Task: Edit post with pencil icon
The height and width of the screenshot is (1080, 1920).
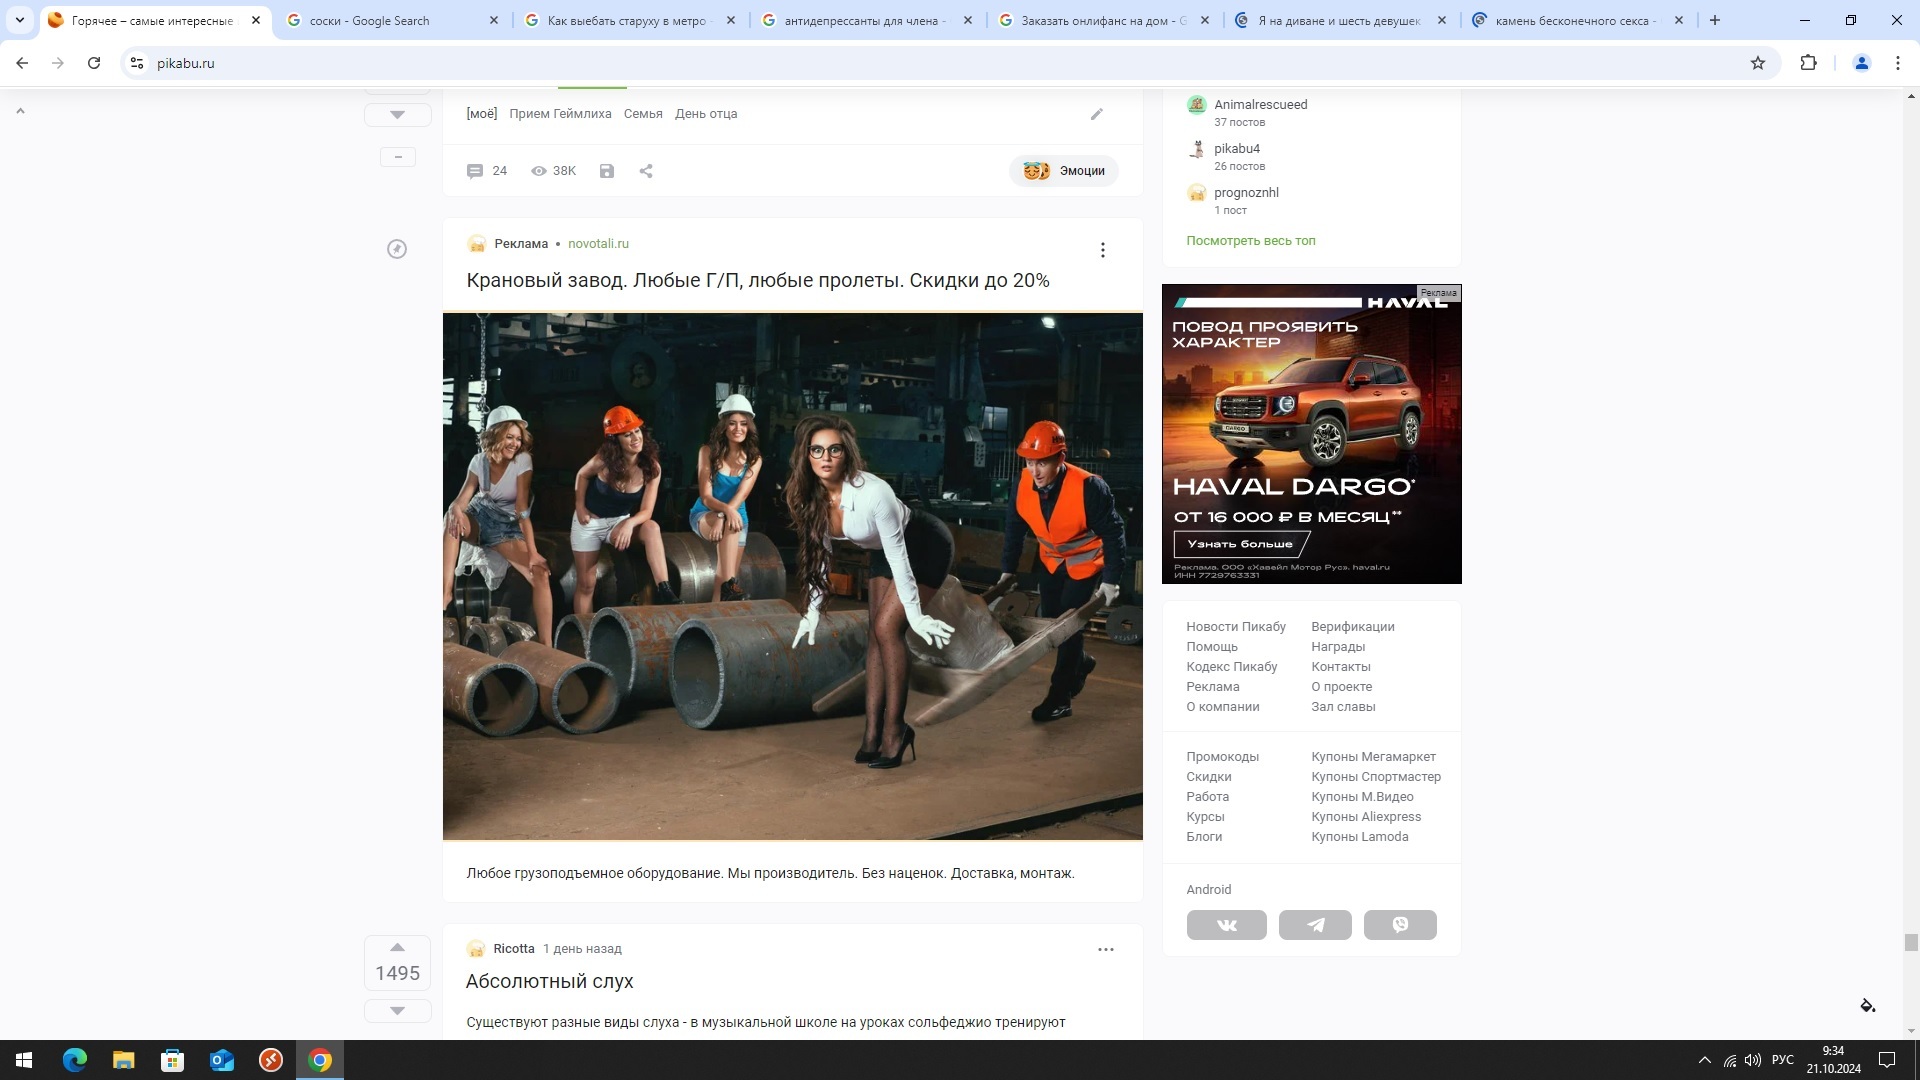Action: click(x=1097, y=114)
